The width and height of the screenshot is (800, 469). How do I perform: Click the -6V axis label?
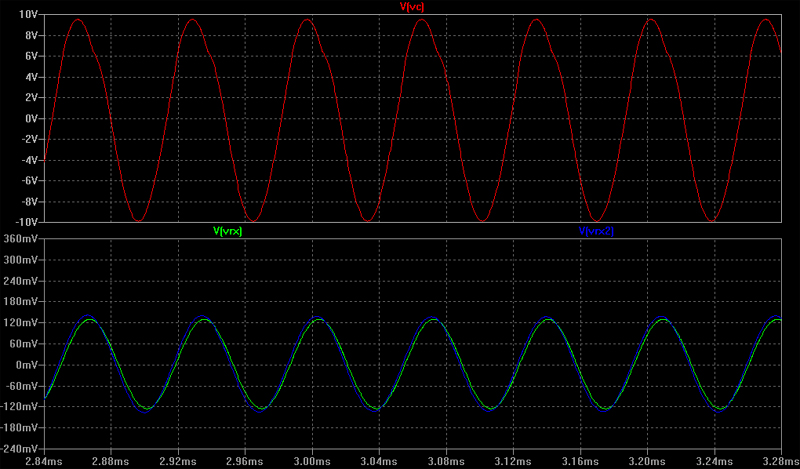click(29, 181)
